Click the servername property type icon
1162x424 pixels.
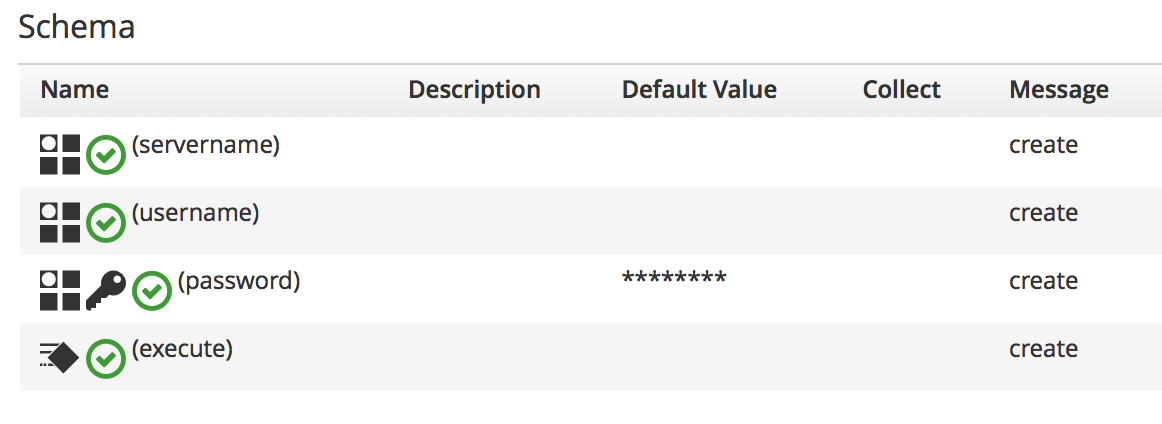coord(60,155)
